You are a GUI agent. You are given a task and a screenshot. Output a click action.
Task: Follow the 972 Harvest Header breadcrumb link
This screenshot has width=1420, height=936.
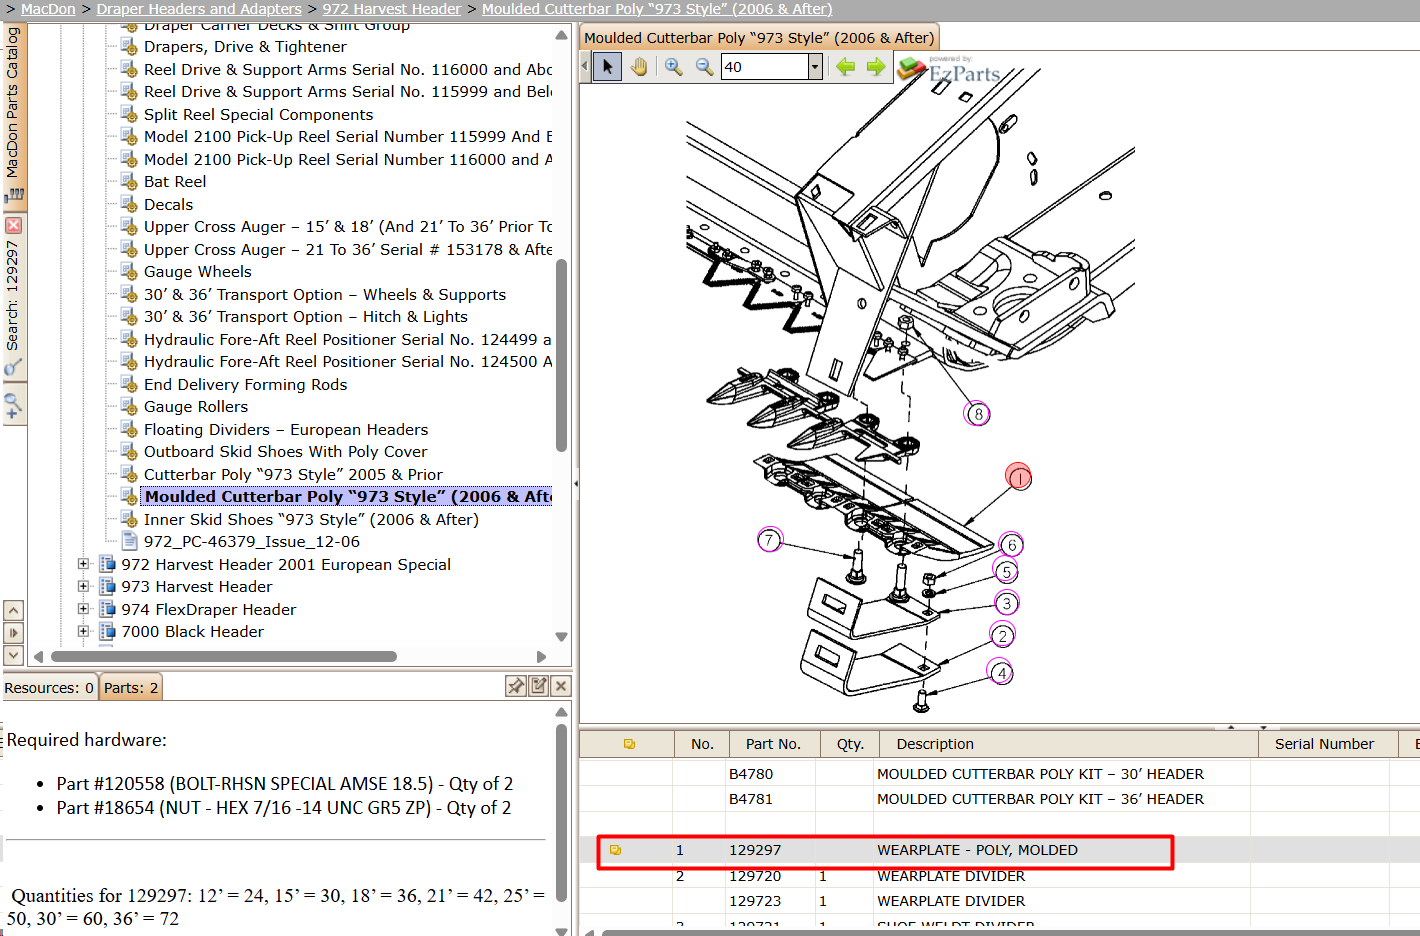point(392,9)
